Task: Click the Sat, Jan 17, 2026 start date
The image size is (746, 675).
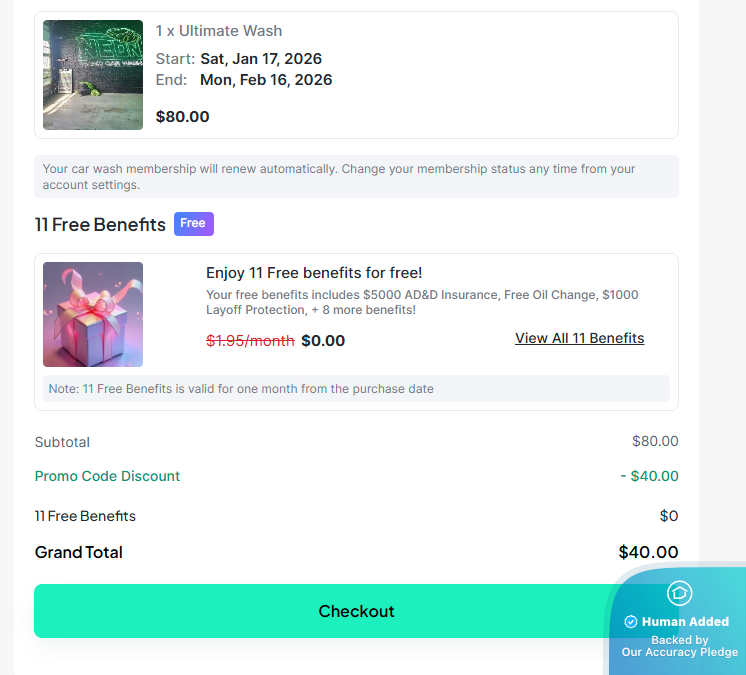Action: (x=261, y=59)
